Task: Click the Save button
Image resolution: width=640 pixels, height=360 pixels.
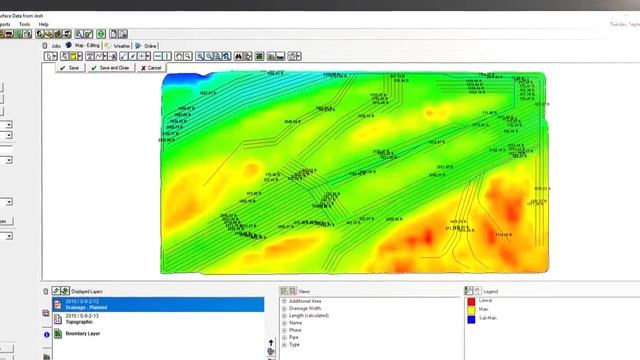Action: click(70, 68)
